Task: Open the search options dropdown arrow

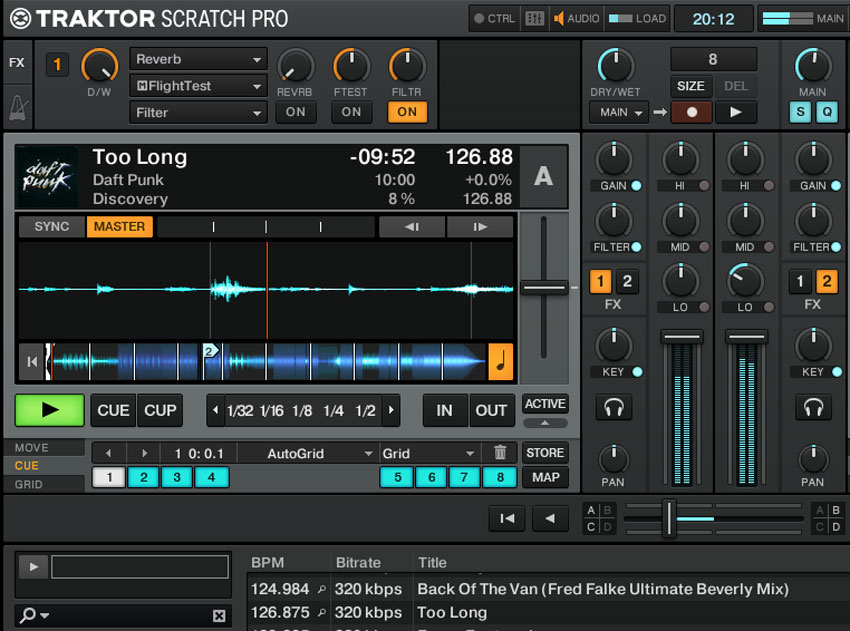Action: [44, 615]
